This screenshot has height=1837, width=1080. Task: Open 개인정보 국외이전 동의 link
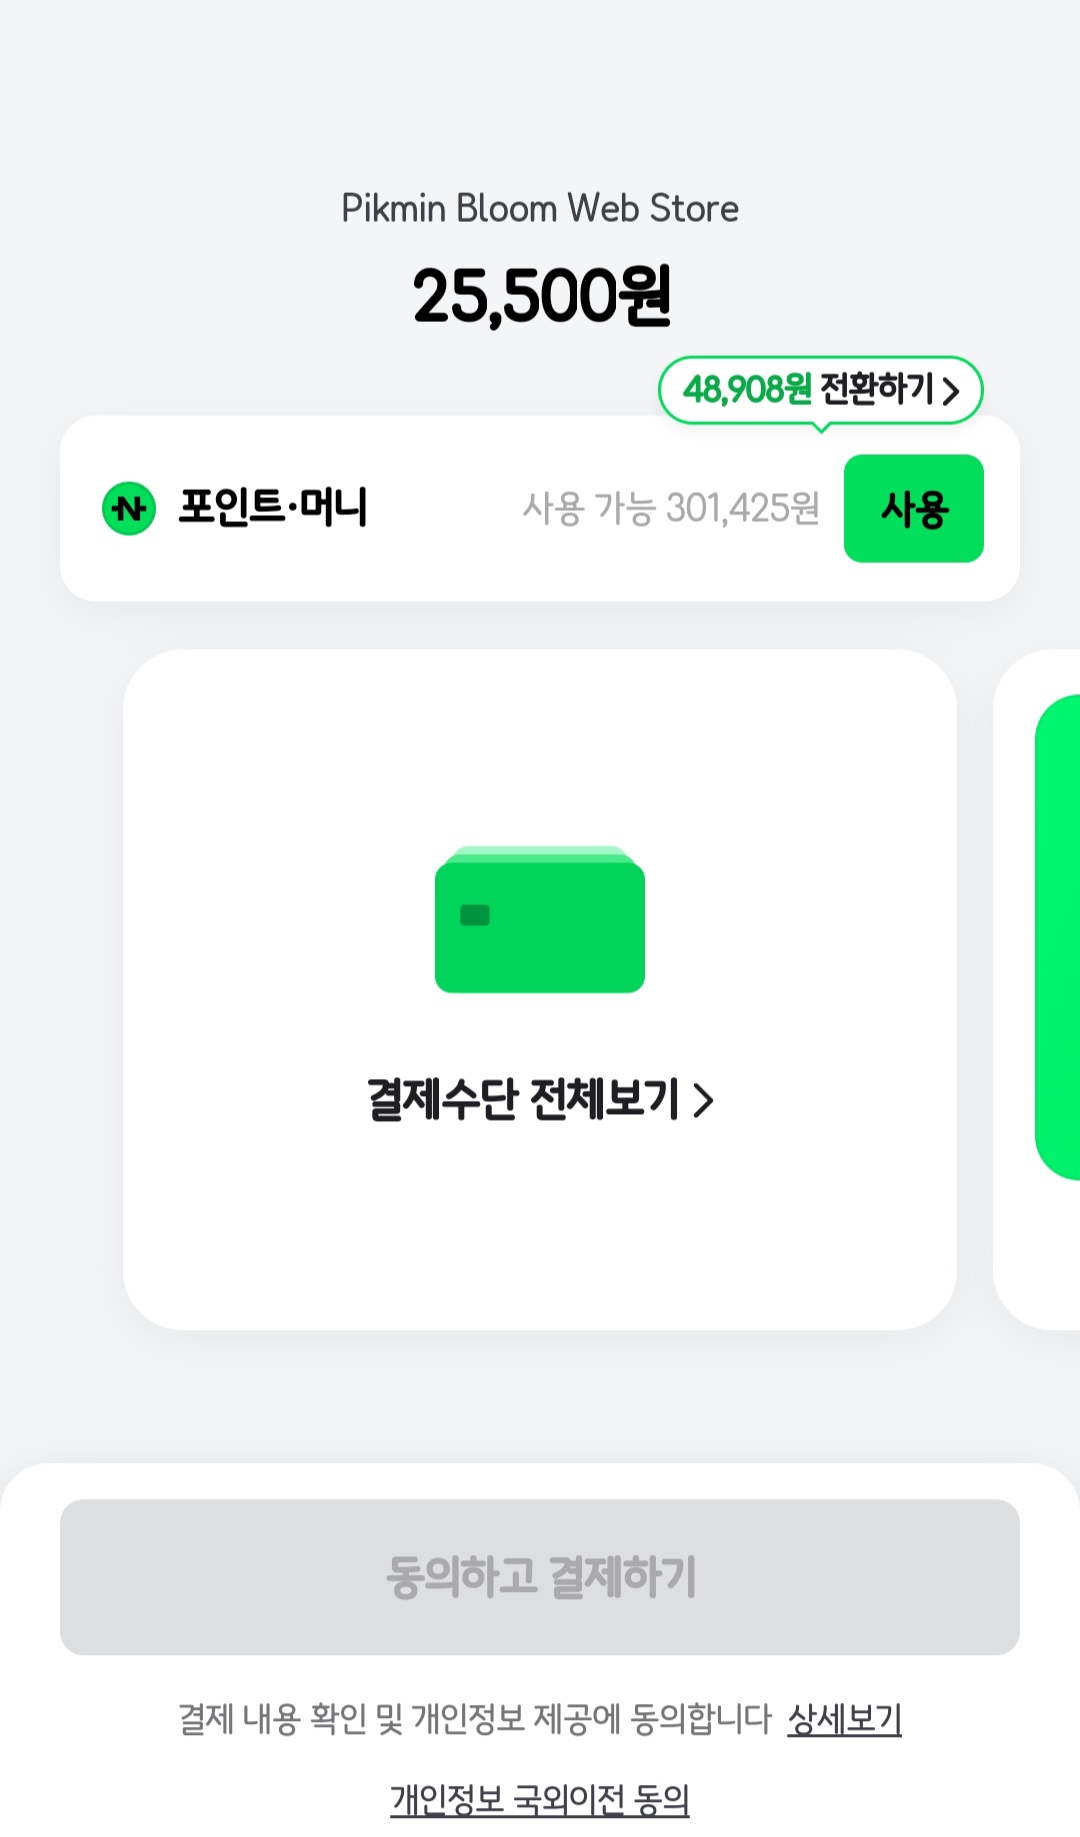540,1799
